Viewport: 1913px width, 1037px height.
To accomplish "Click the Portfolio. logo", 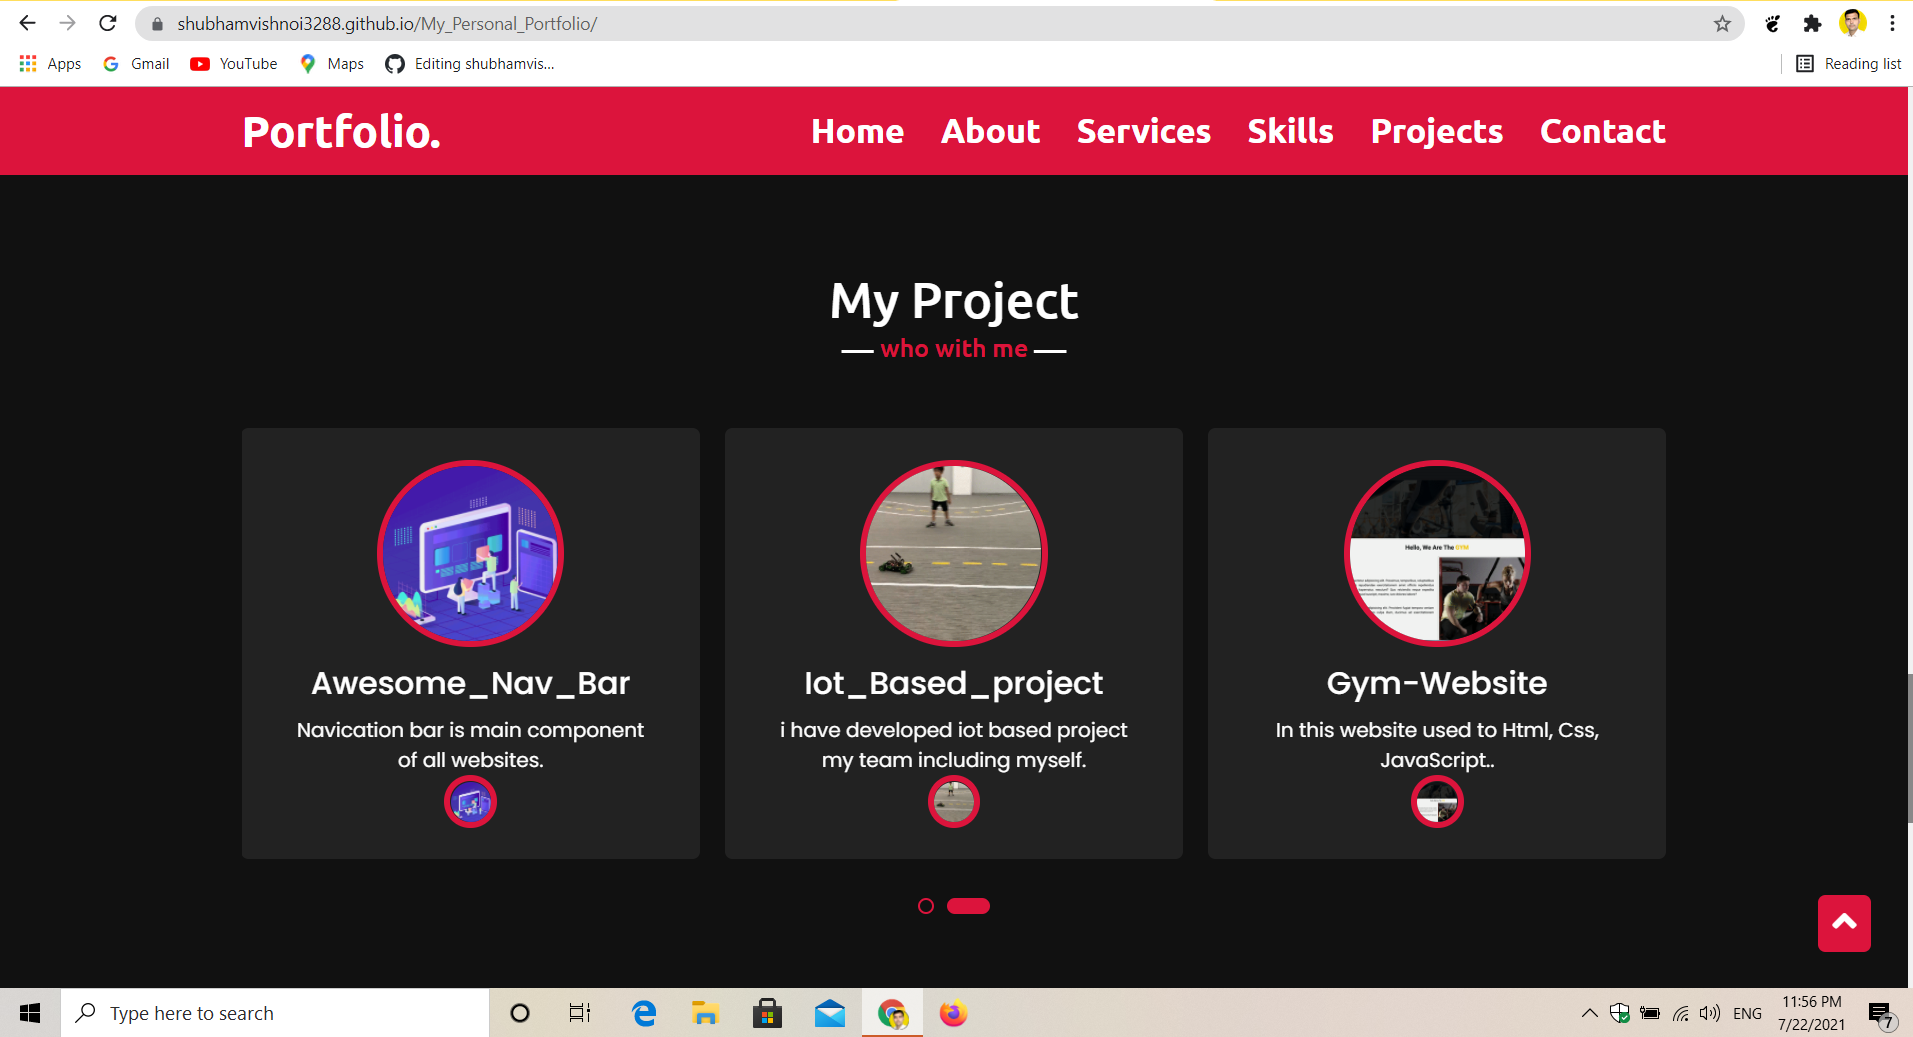I will 341,132.
